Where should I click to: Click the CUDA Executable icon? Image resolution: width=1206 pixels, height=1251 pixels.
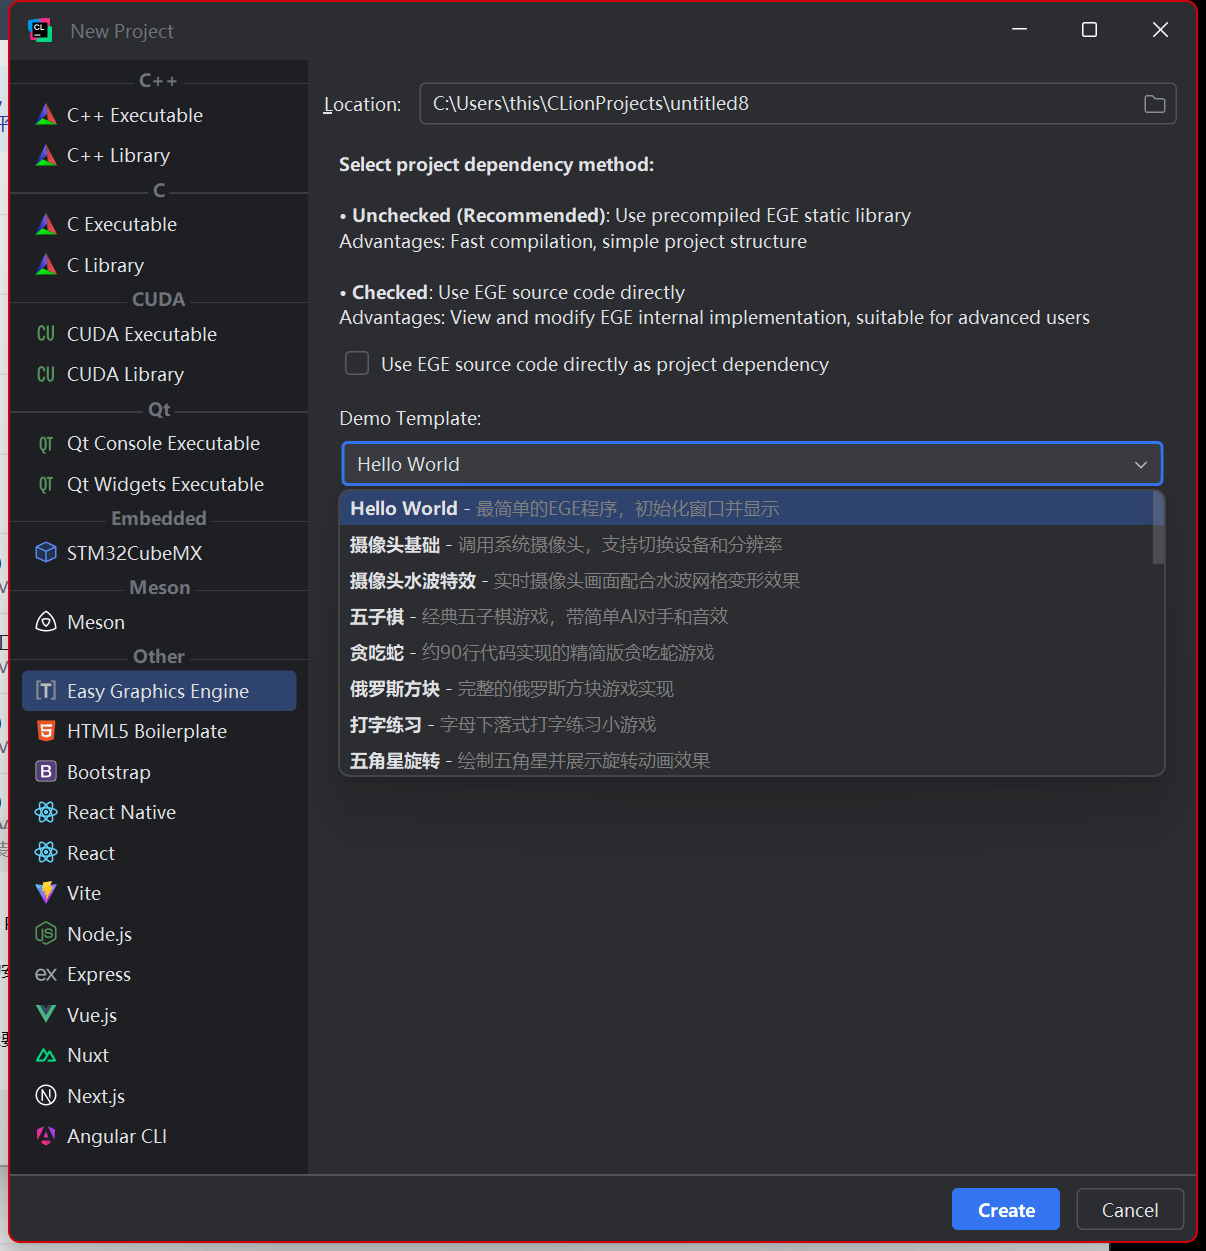click(46, 334)
